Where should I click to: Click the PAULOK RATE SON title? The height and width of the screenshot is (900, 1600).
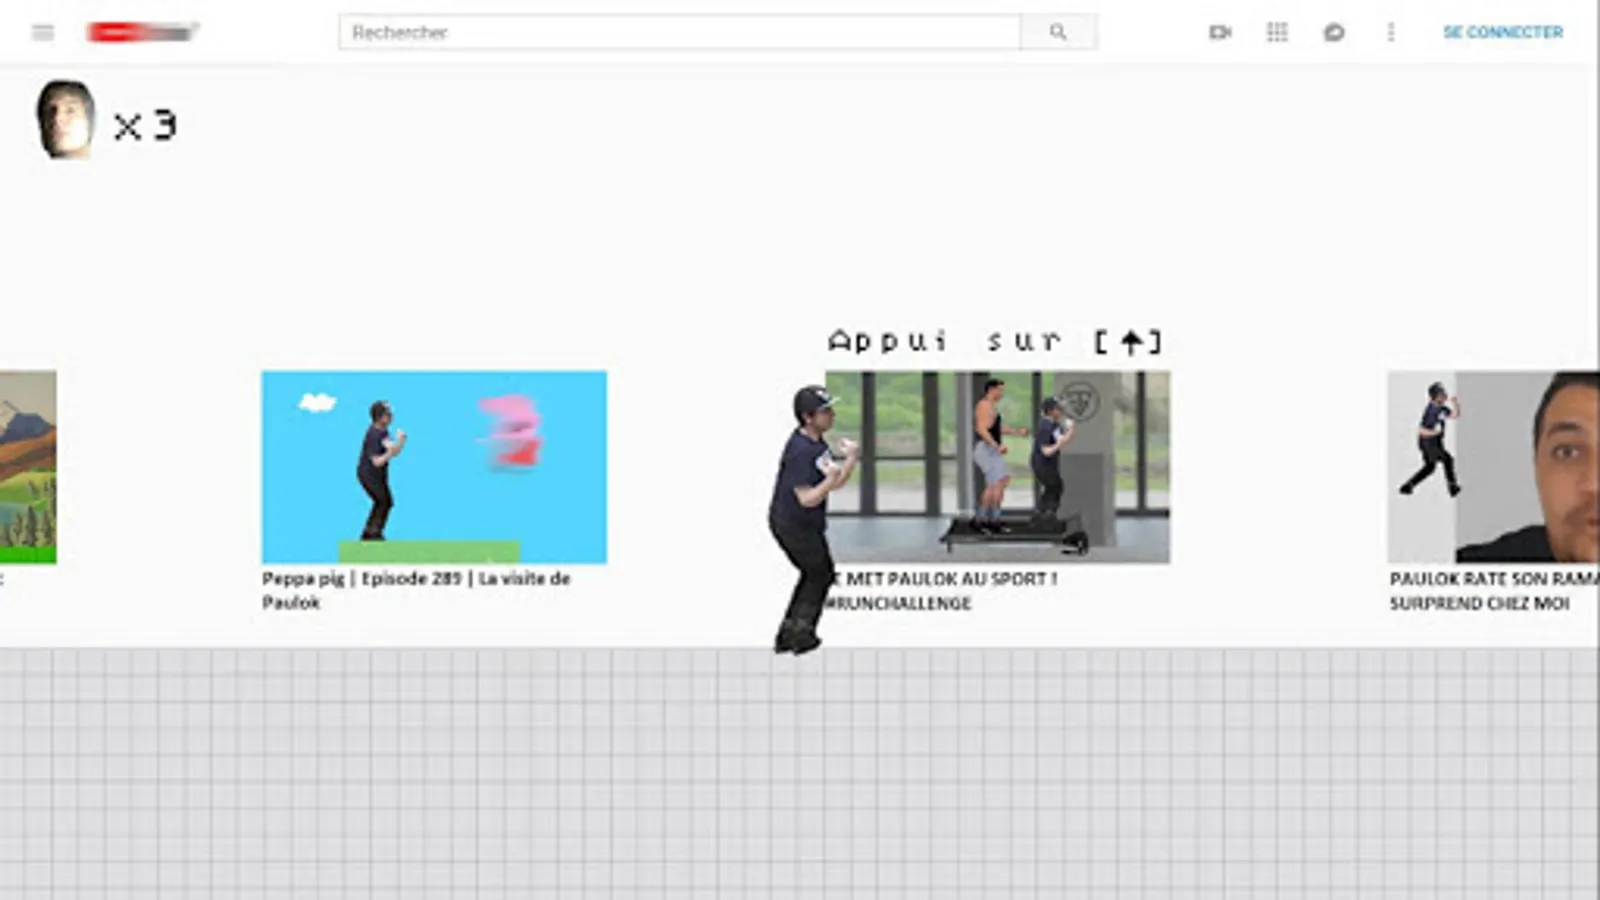pos(1494,591)
